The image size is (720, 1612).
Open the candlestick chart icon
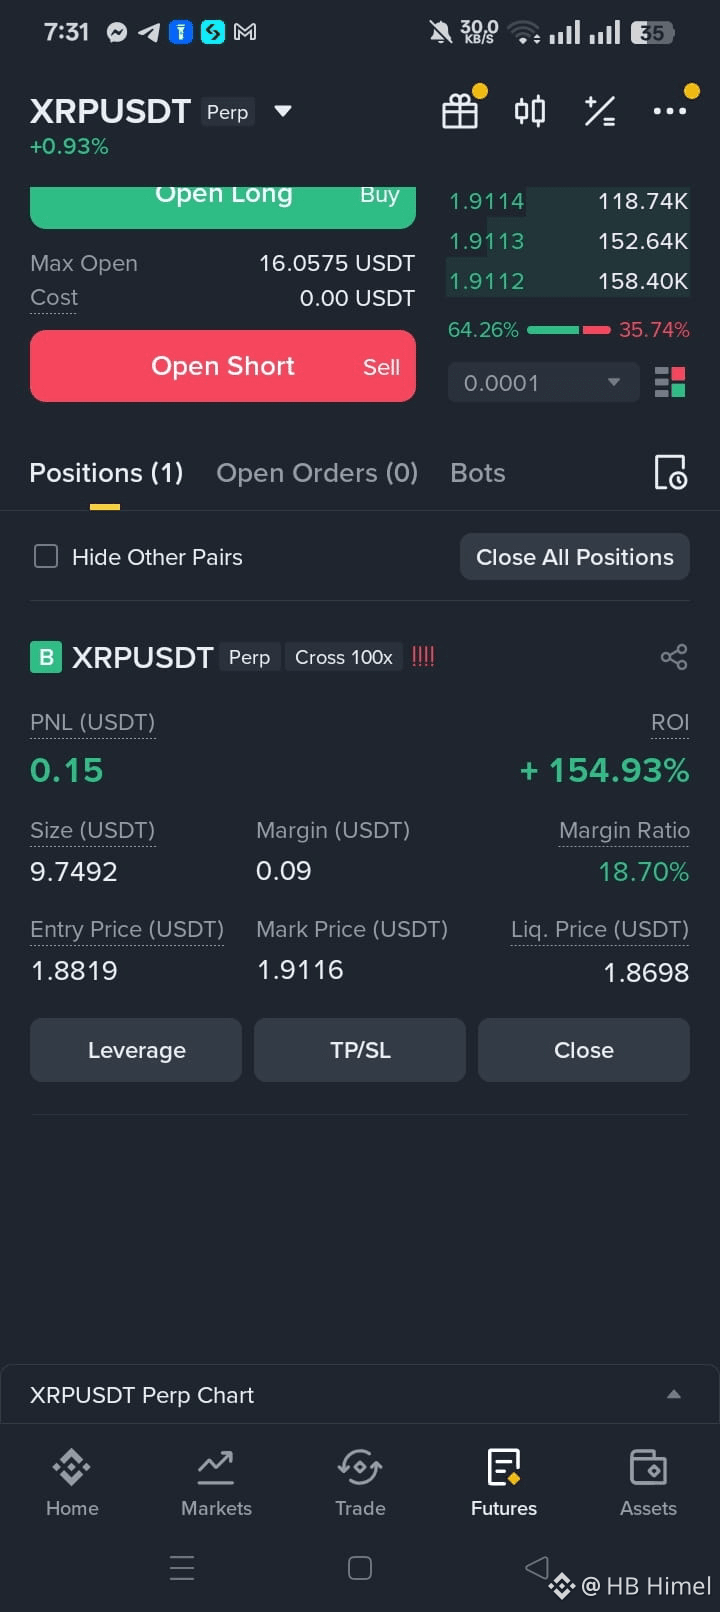point(530,111)
